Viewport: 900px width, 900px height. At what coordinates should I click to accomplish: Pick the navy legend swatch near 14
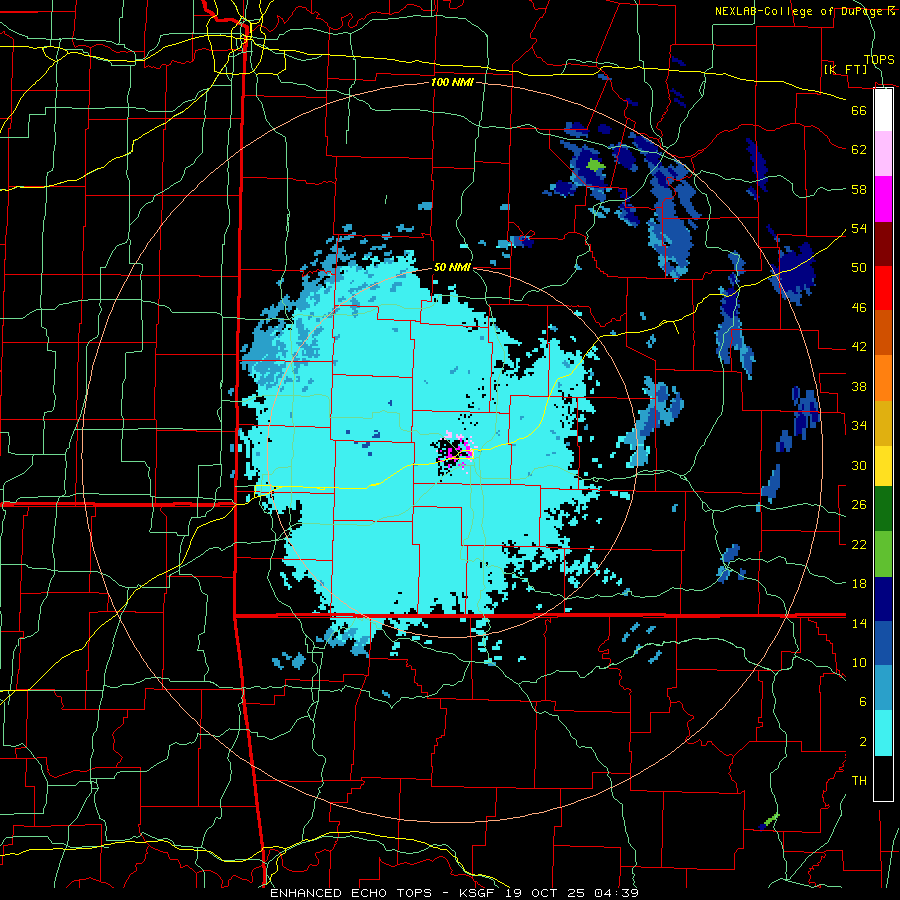coord(883,599)
